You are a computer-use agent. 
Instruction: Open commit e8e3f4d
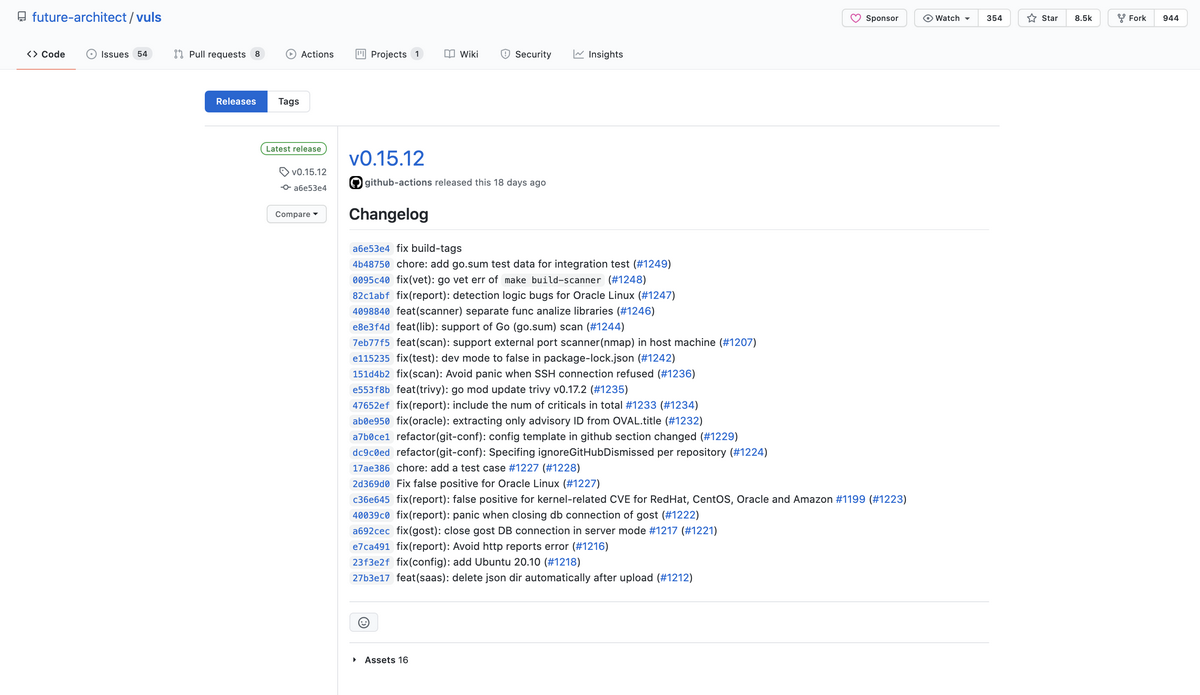[x=371, y=327]
